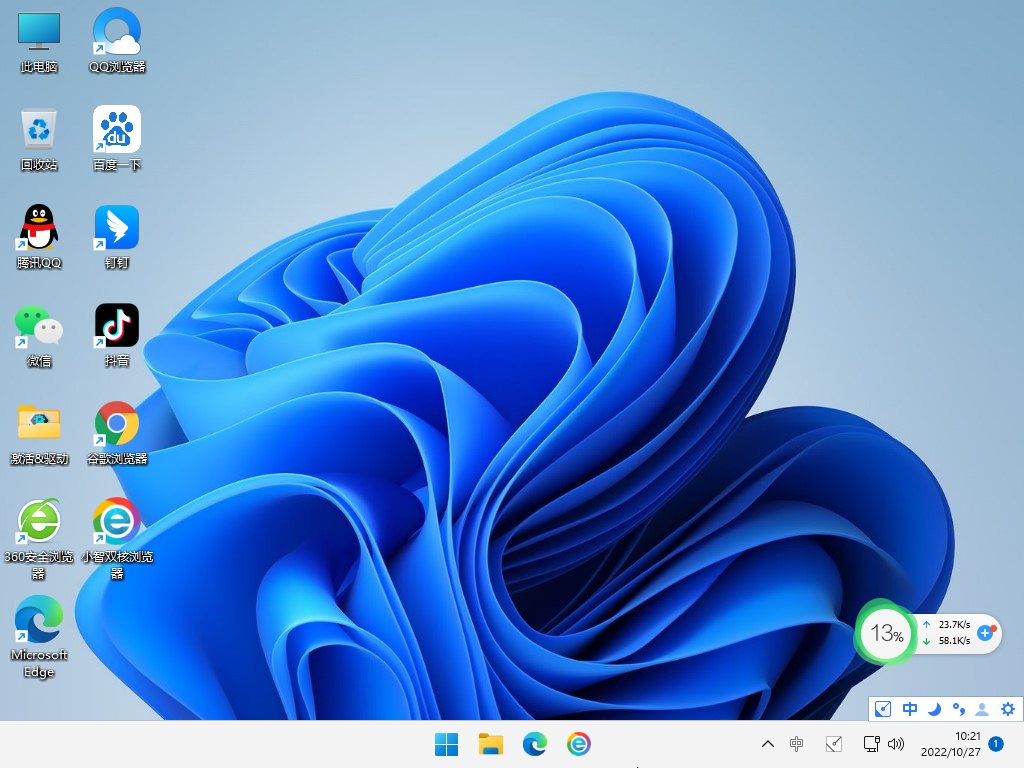Open 微信 WeChat

coord(38,330)
